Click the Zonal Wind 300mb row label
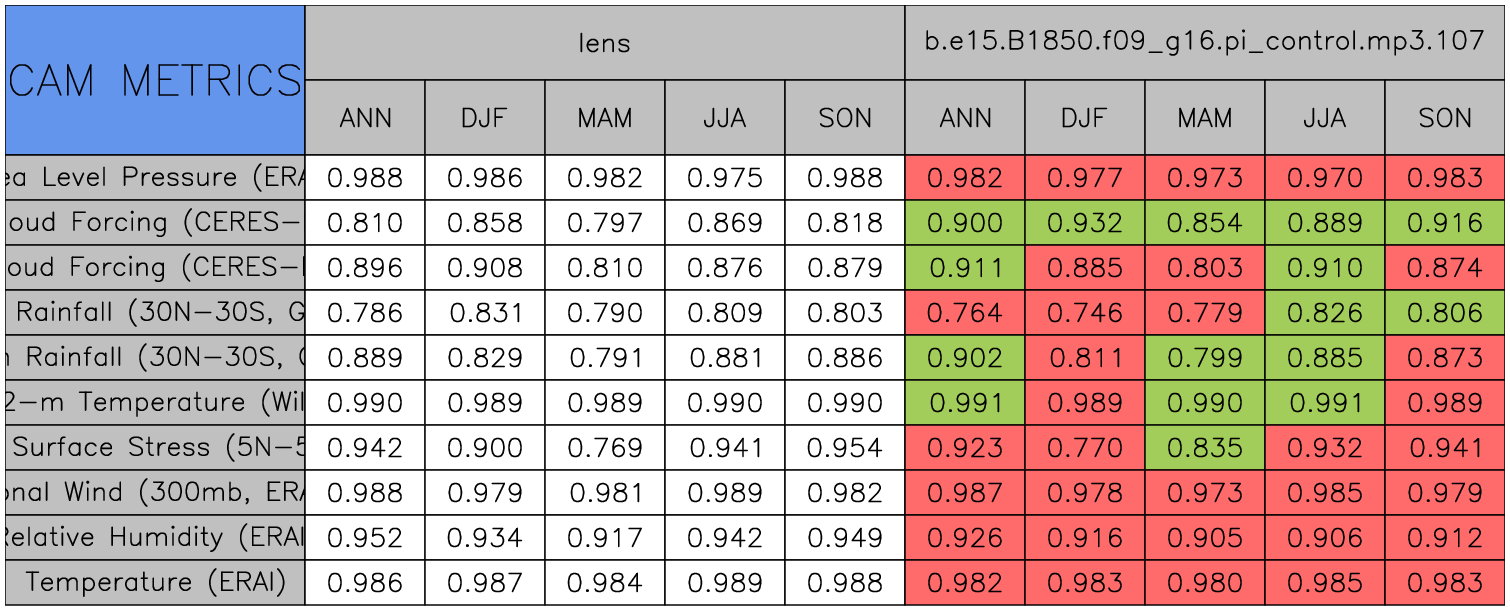Screen dimensions: 1510x611 (x=155, y=493)
